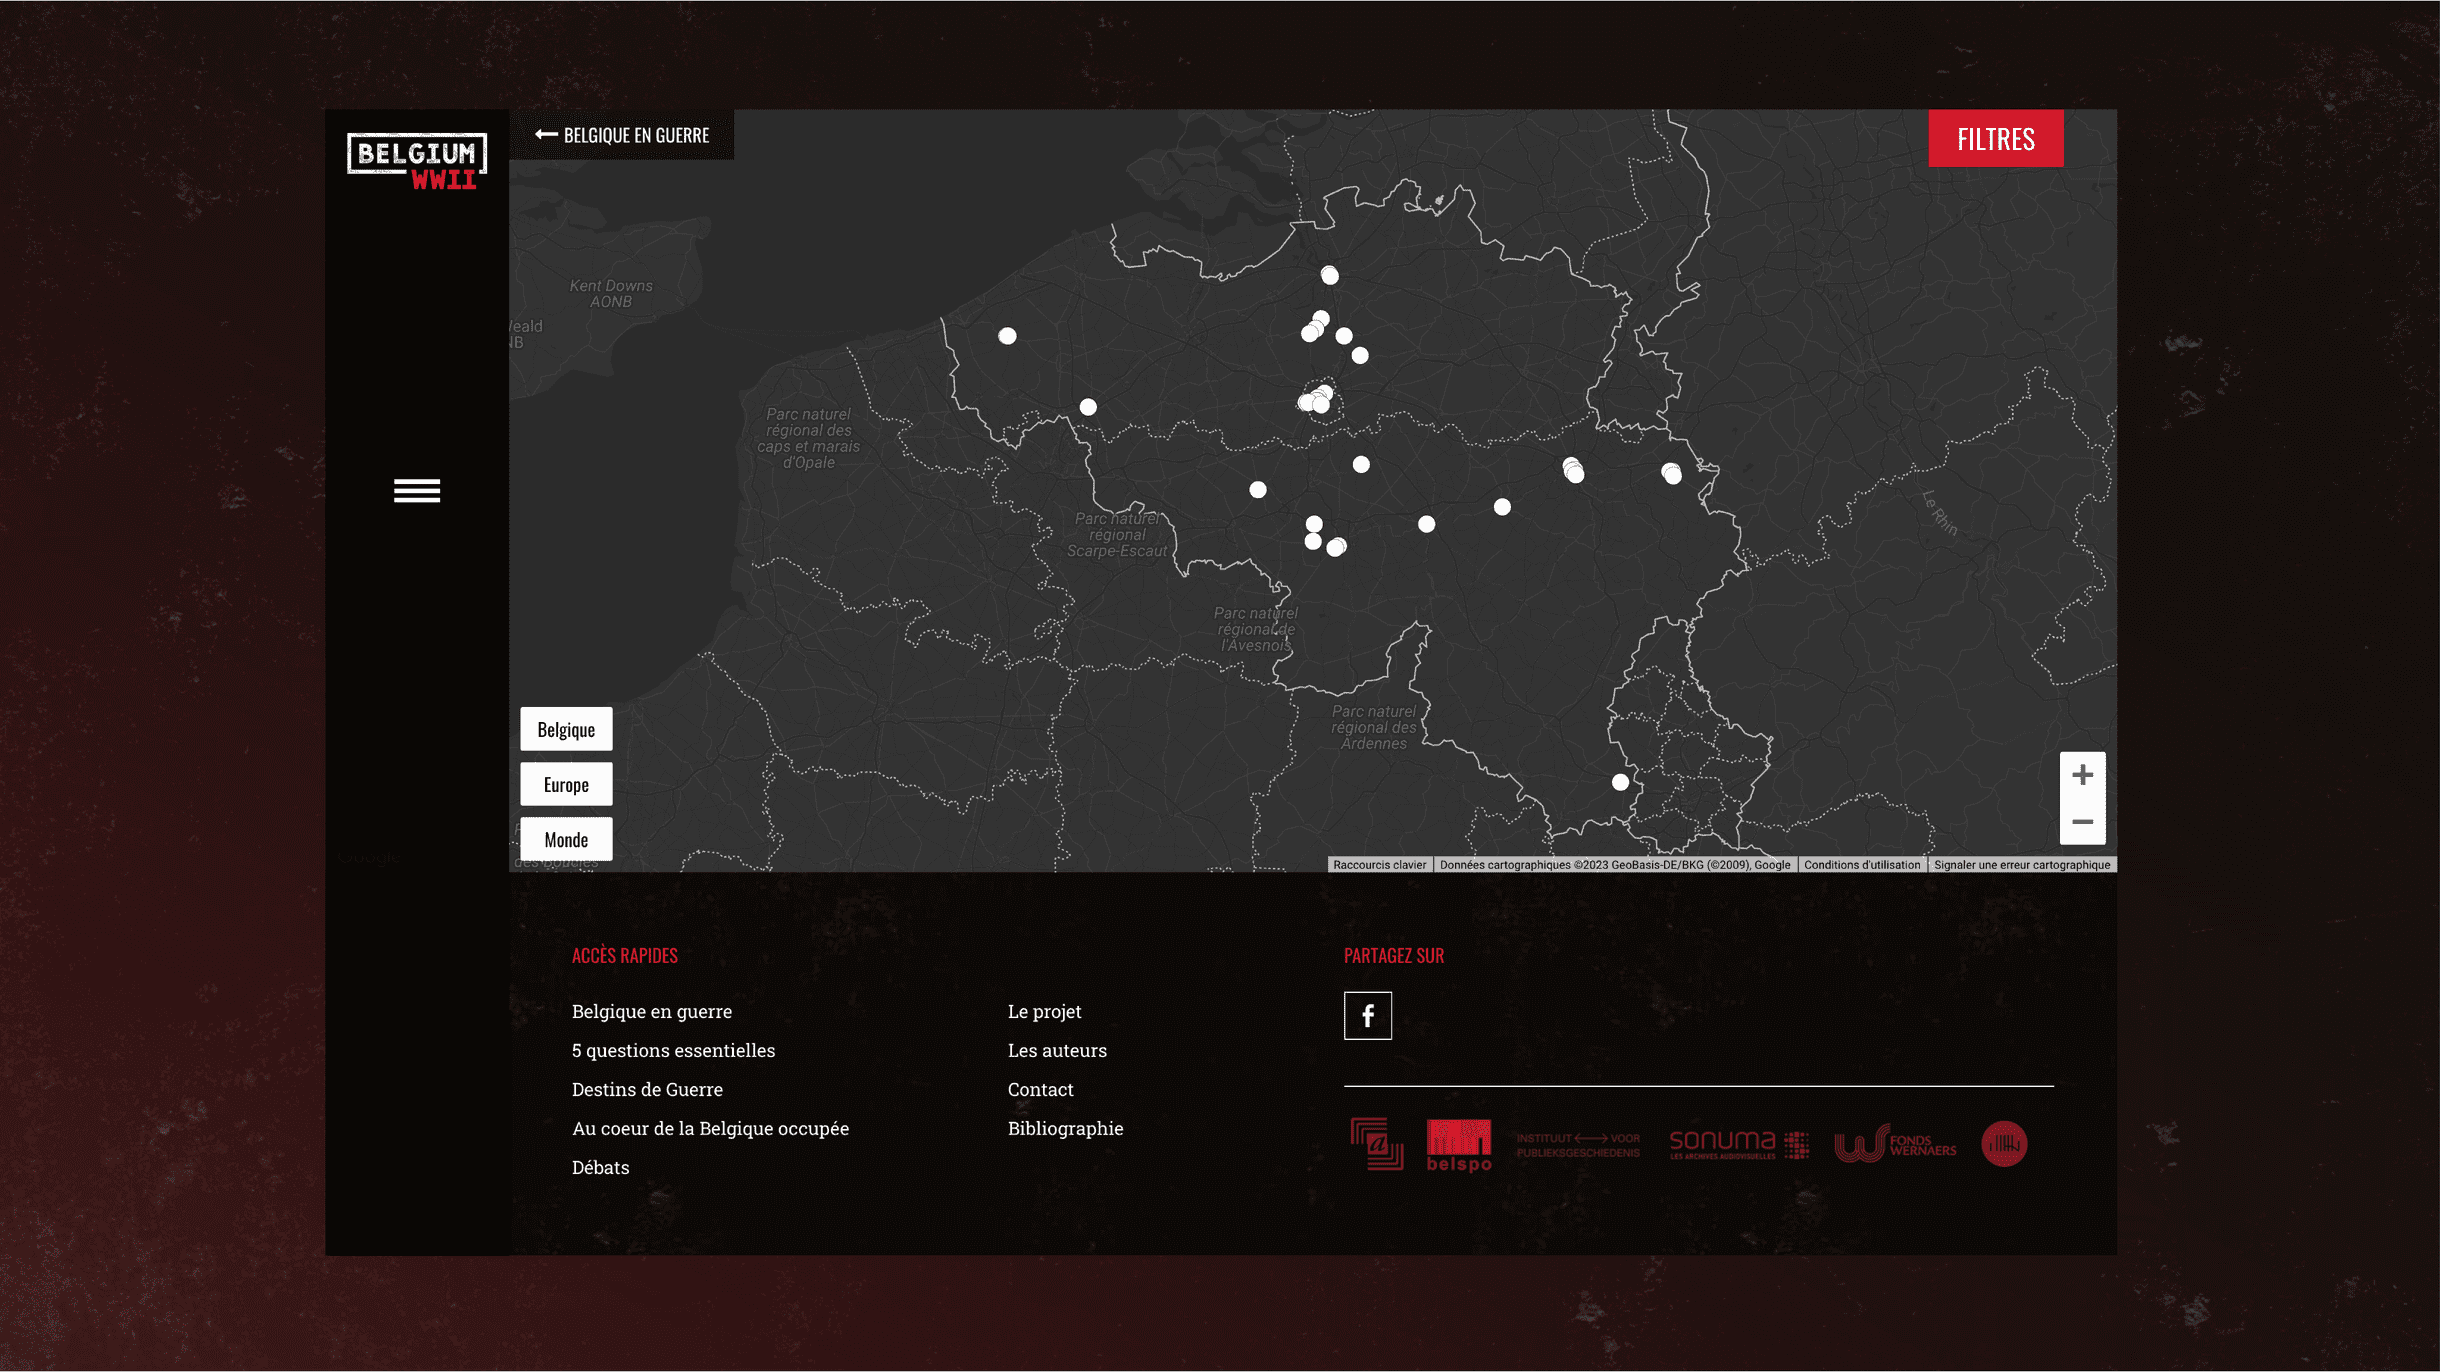The image size is (2440, 1372).
Task: Open Destins de Guerre link
Action: tap(647, 1089)
